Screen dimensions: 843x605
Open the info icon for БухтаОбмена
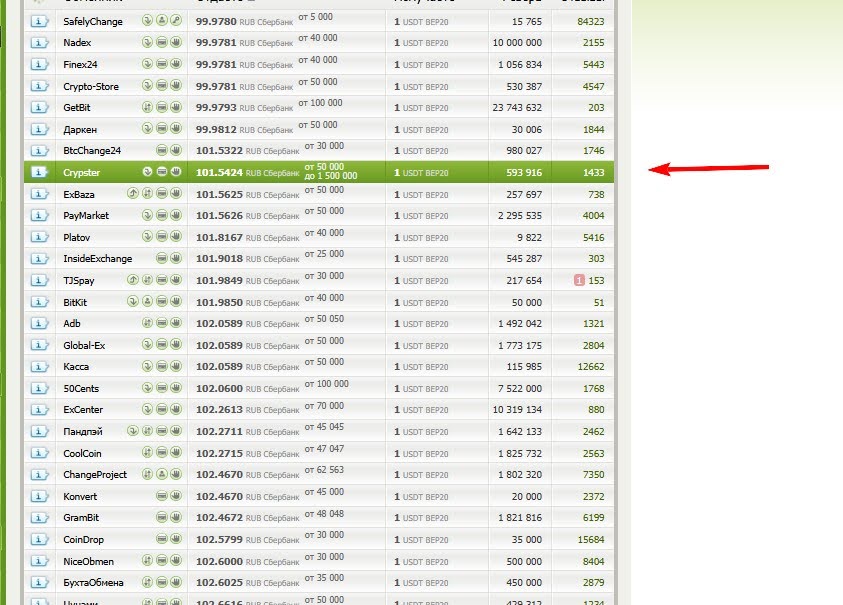[39, 582]
